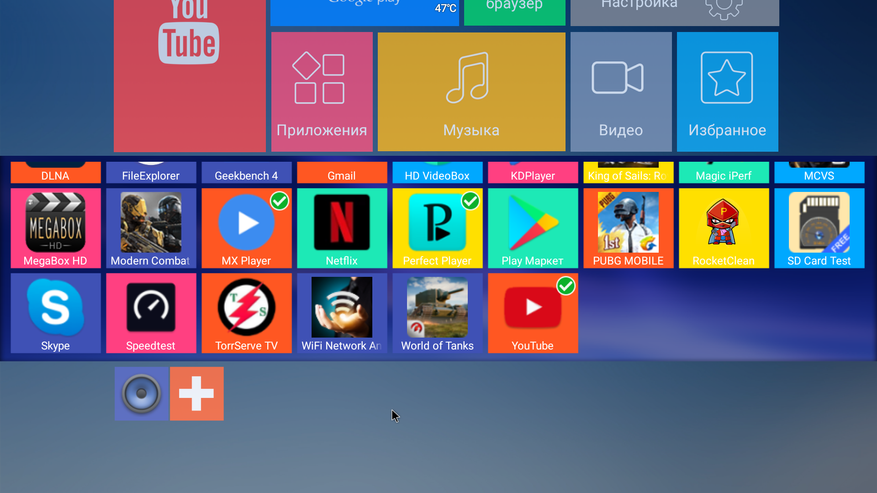Click the speaker shortcut icon
The image size is (877, 493).
pos(142,394)
